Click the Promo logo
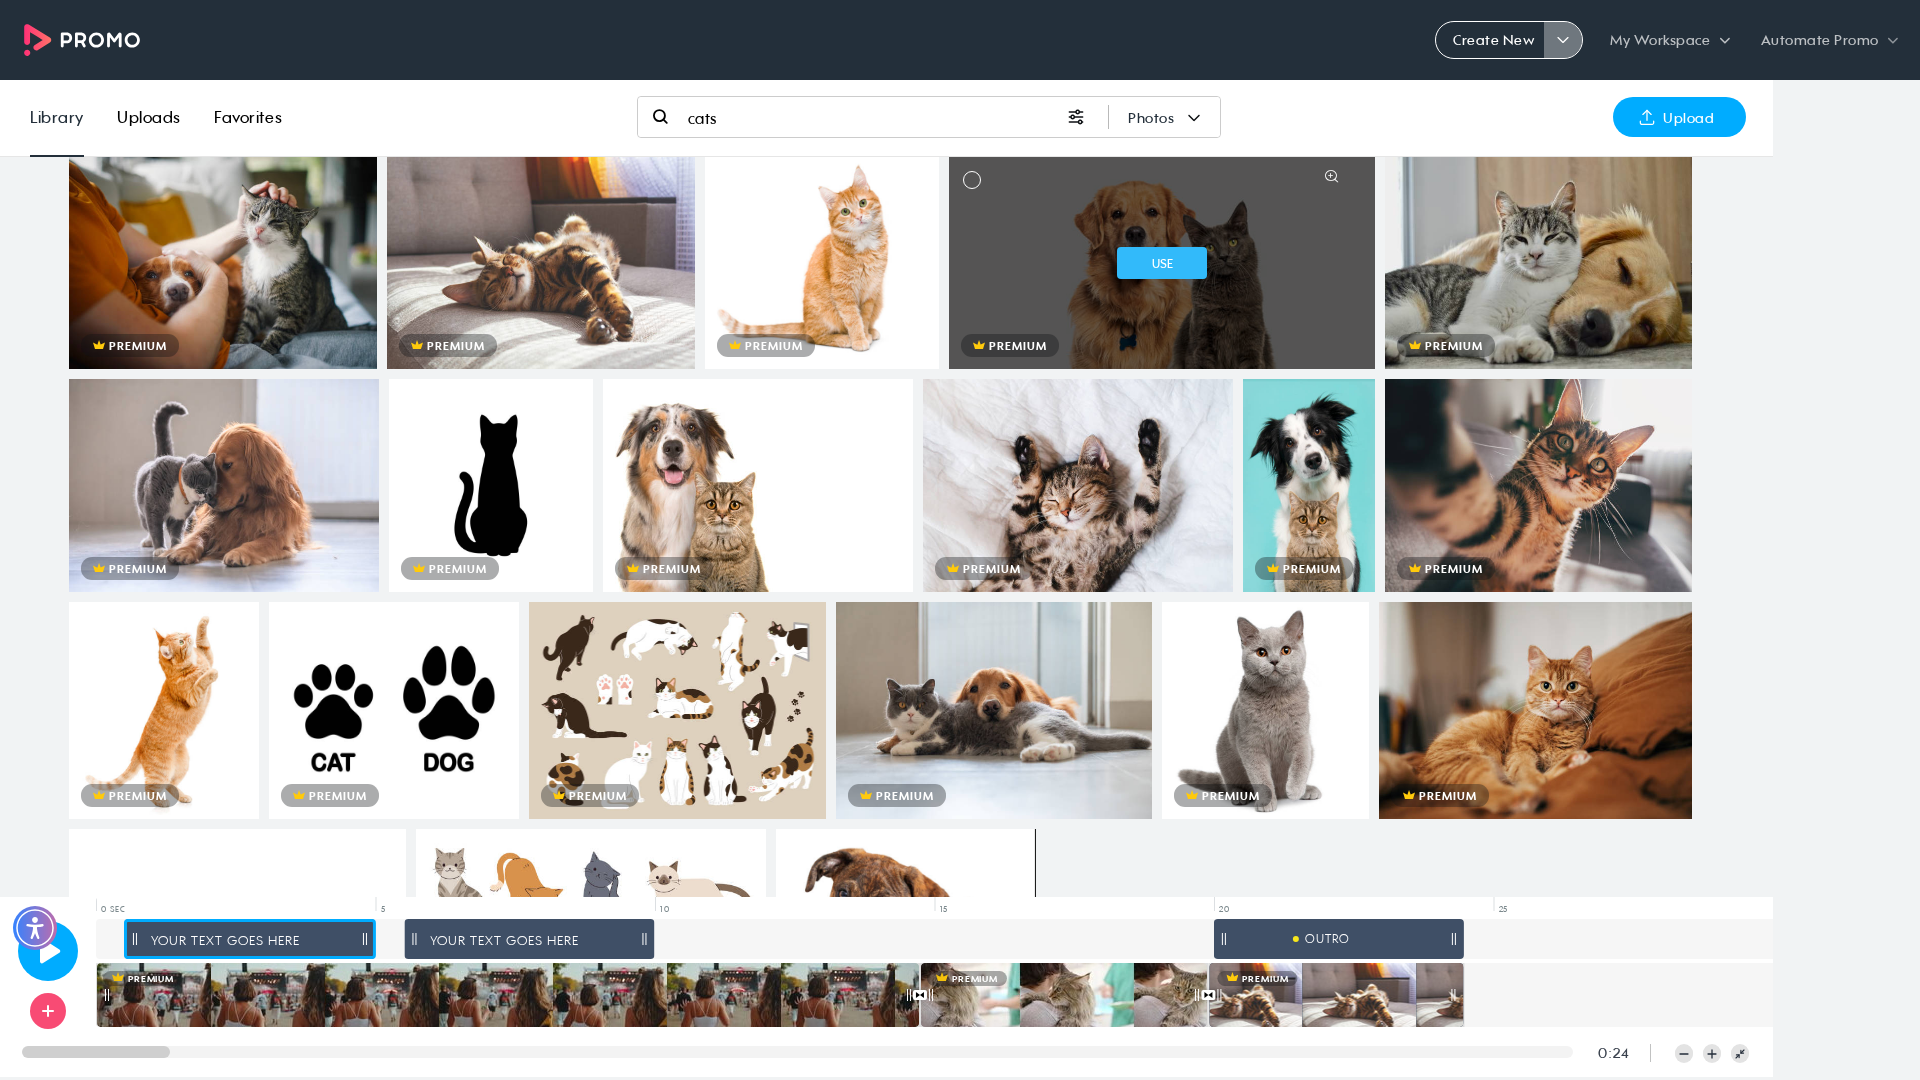Viewport: 1920px width, 1080px height. [x=82, y=40]
